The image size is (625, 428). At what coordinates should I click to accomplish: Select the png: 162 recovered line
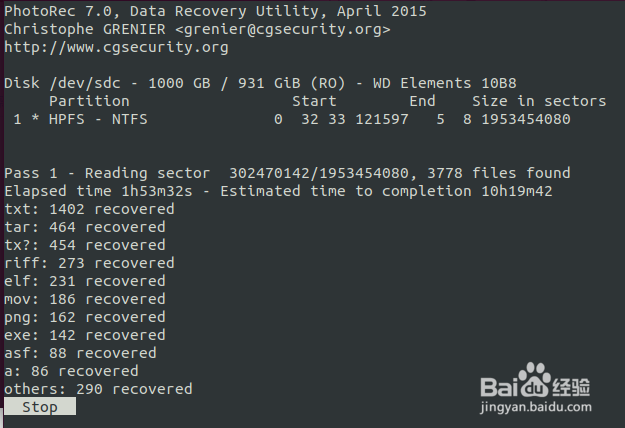85,317
